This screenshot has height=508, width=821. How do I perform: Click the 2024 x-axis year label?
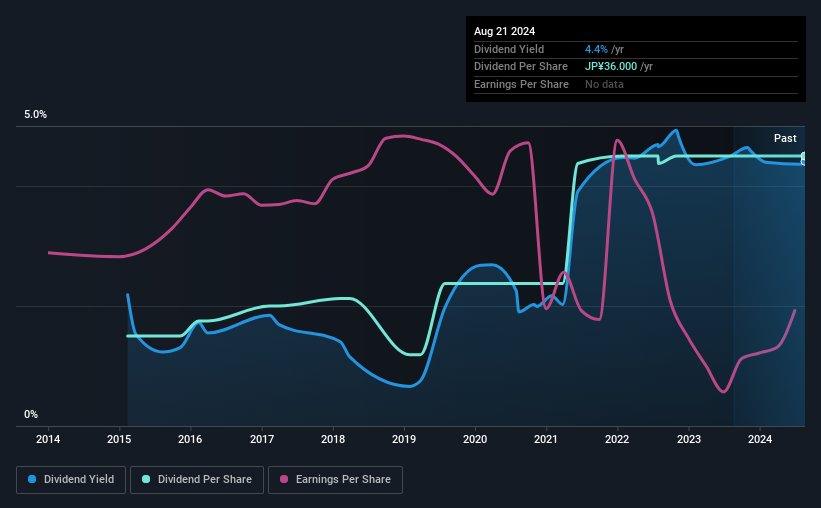point(760,439)
